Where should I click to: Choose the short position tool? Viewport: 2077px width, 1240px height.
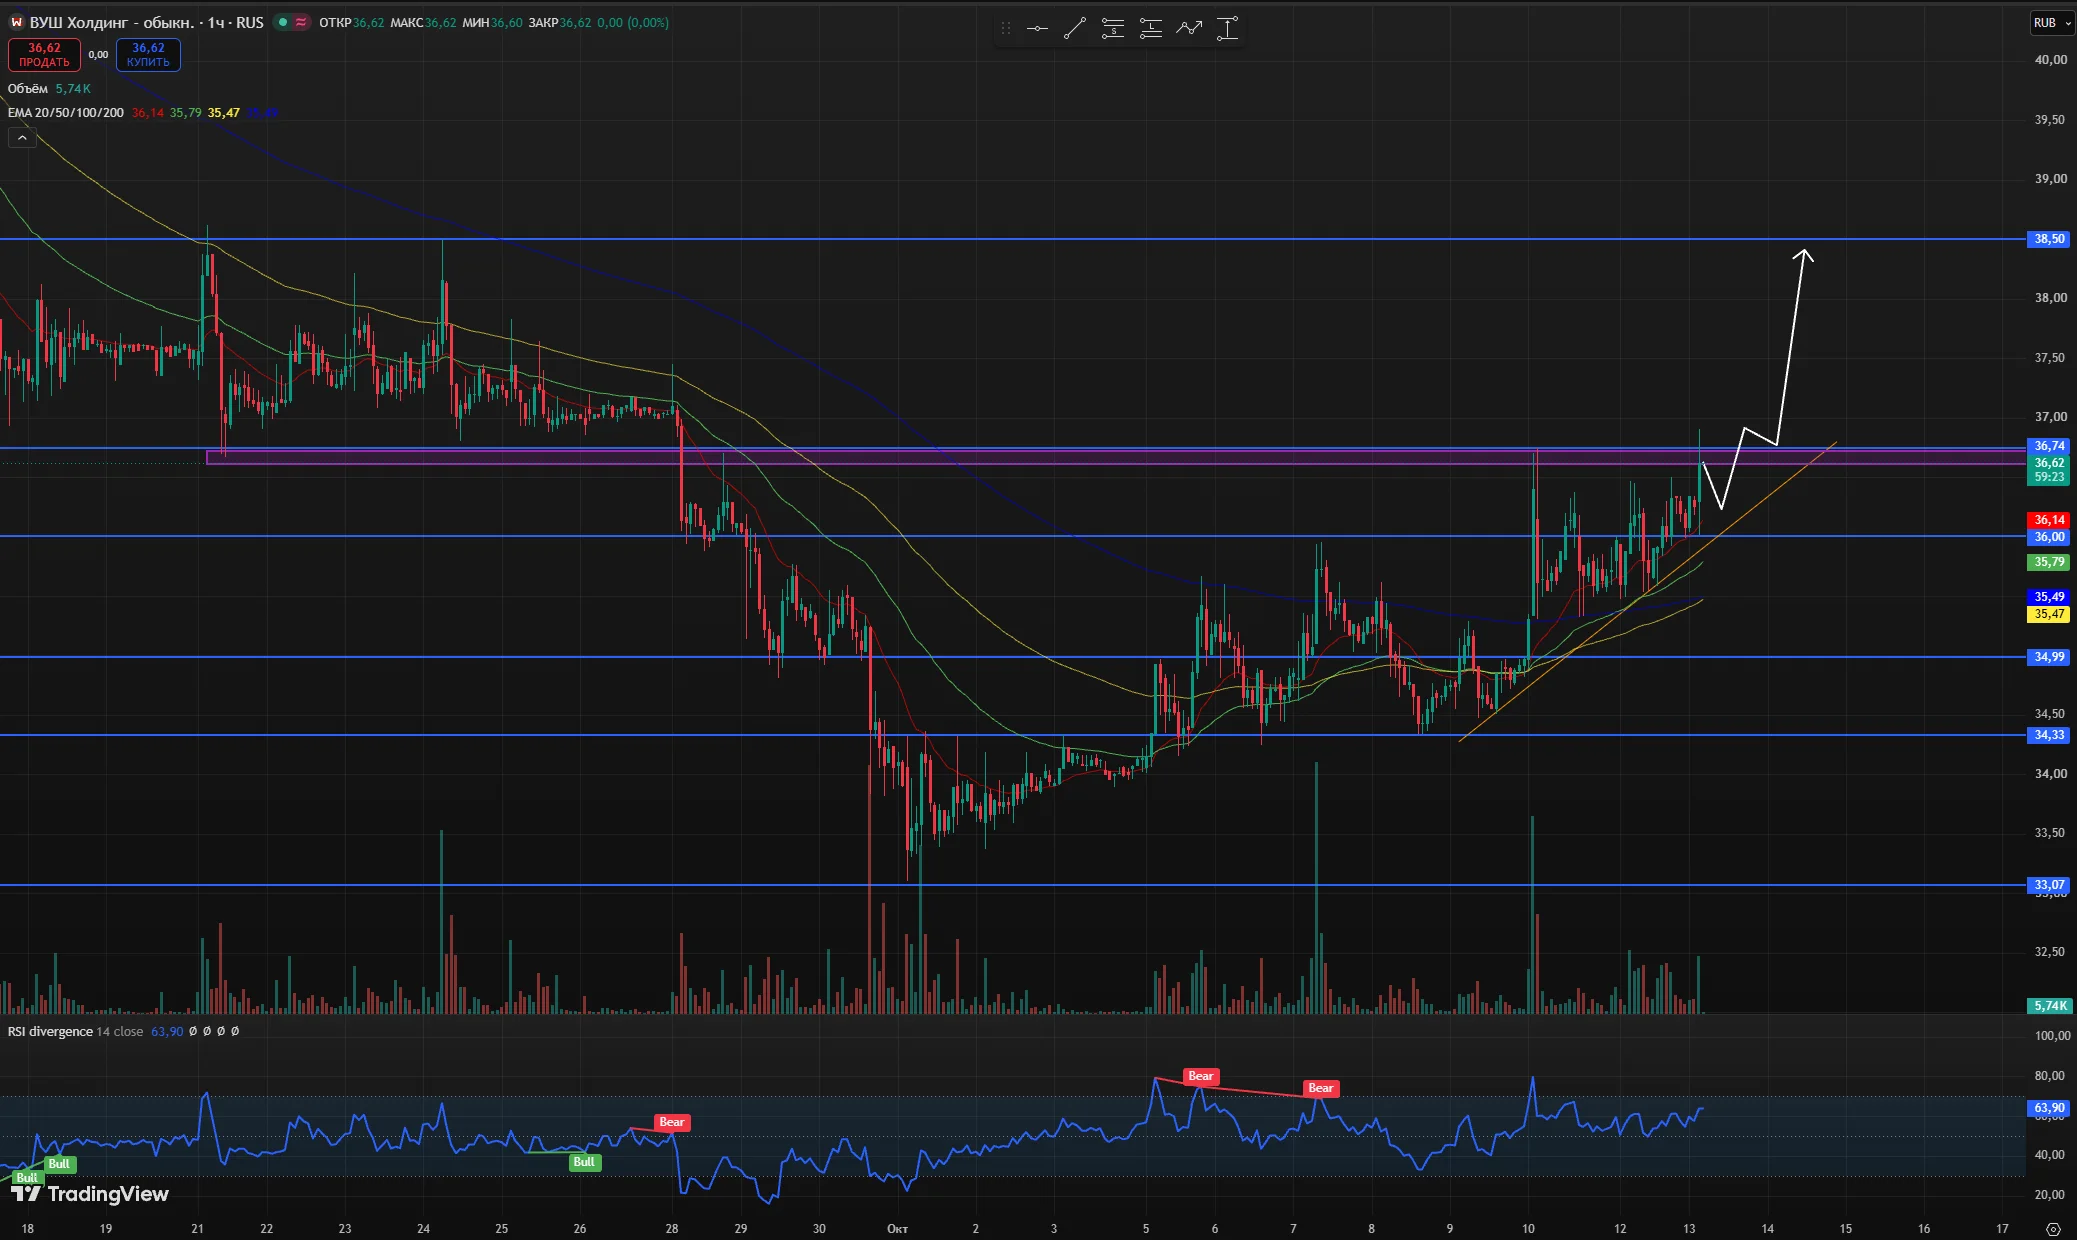pos(1113,29)
